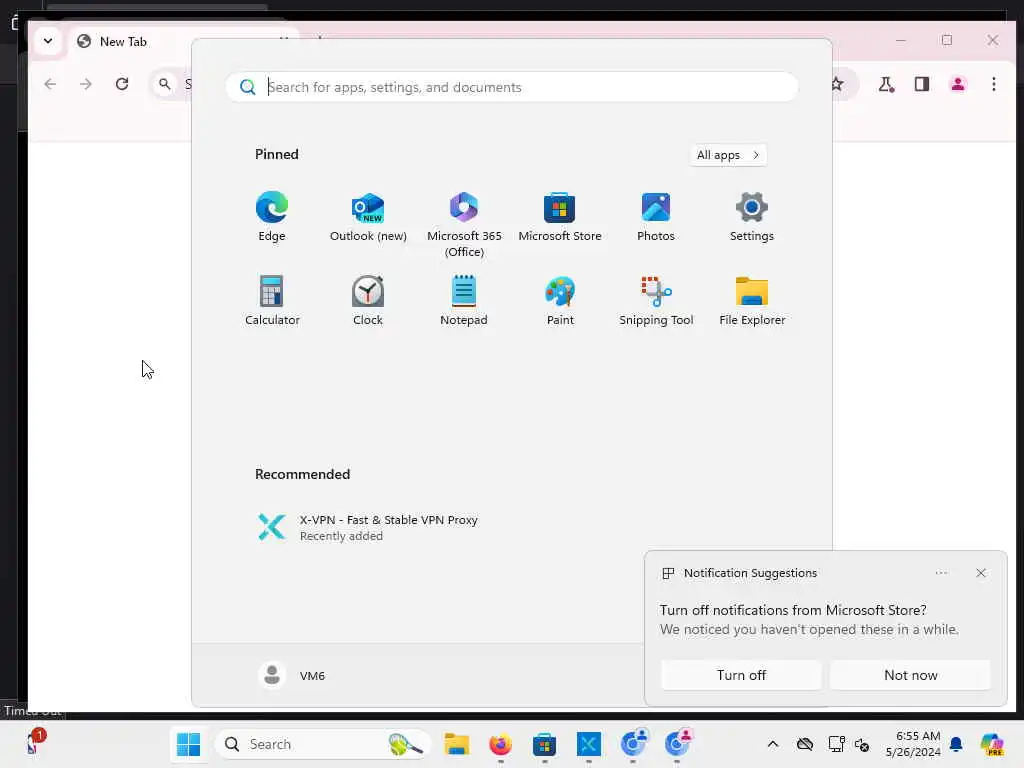Open Settings from pinned apps
The height and width of the screenshot is (768, 1024).
coord(752,217)
